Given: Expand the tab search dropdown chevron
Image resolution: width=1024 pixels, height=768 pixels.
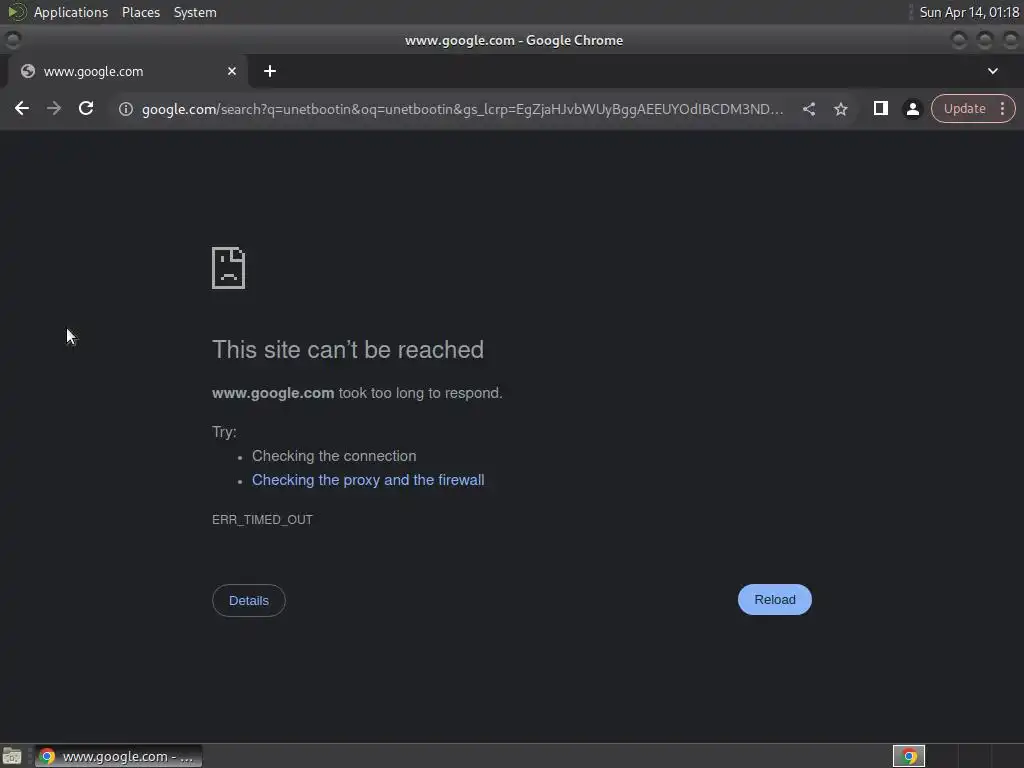Looking at the screenshot, I should [x=993, y=71].
